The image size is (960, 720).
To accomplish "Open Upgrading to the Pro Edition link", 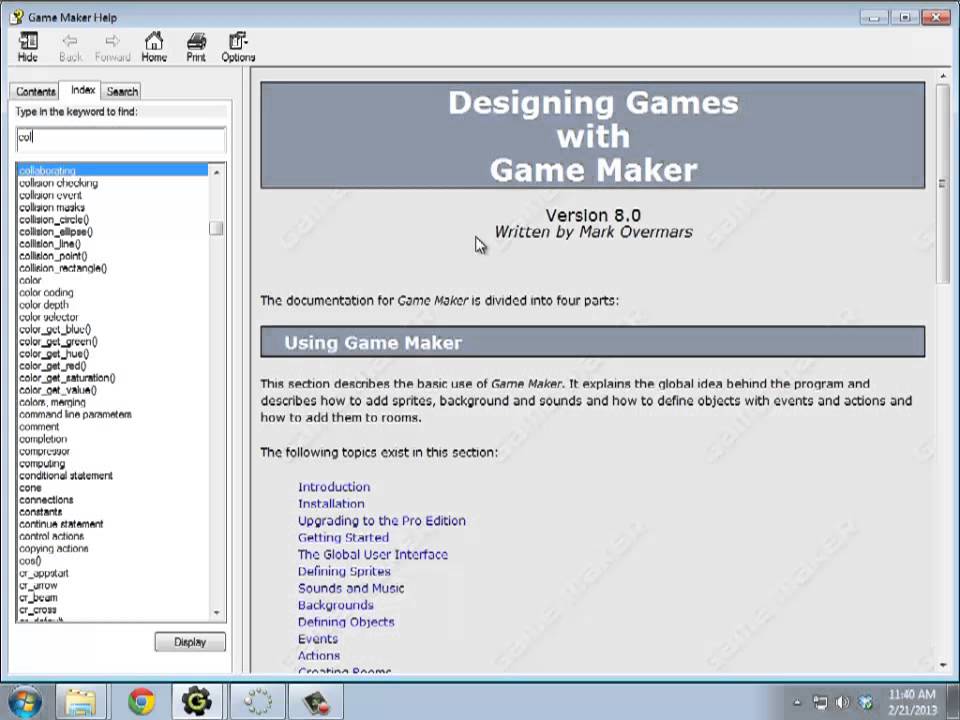I will point(381,520).
